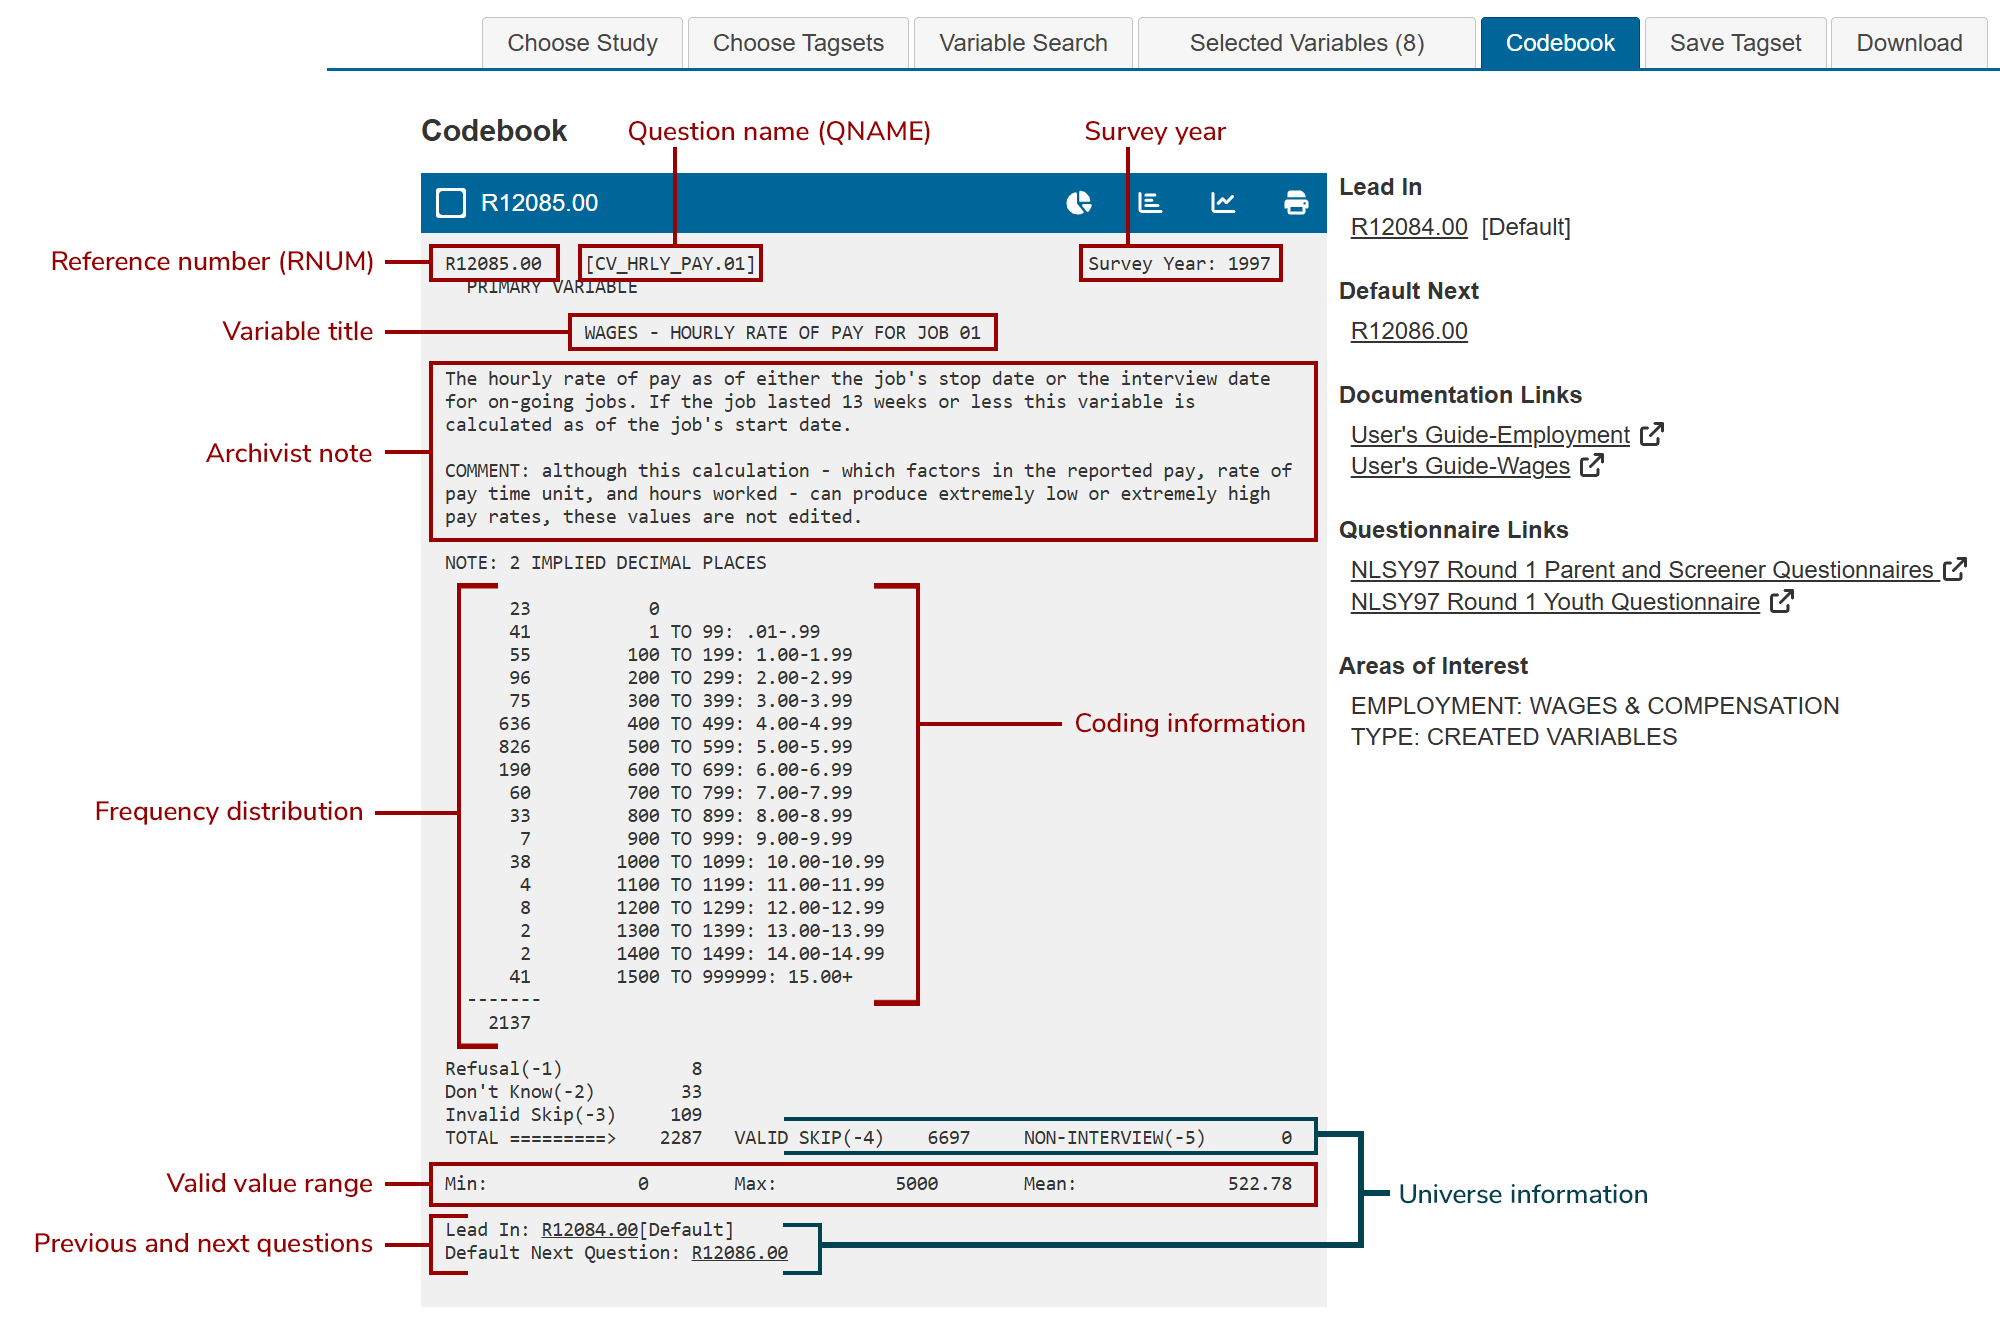This screenshot has width=2000, height=1344.
Task: Click R12086.00 in Default Next Question line
Action: [x=739, y=1253]
